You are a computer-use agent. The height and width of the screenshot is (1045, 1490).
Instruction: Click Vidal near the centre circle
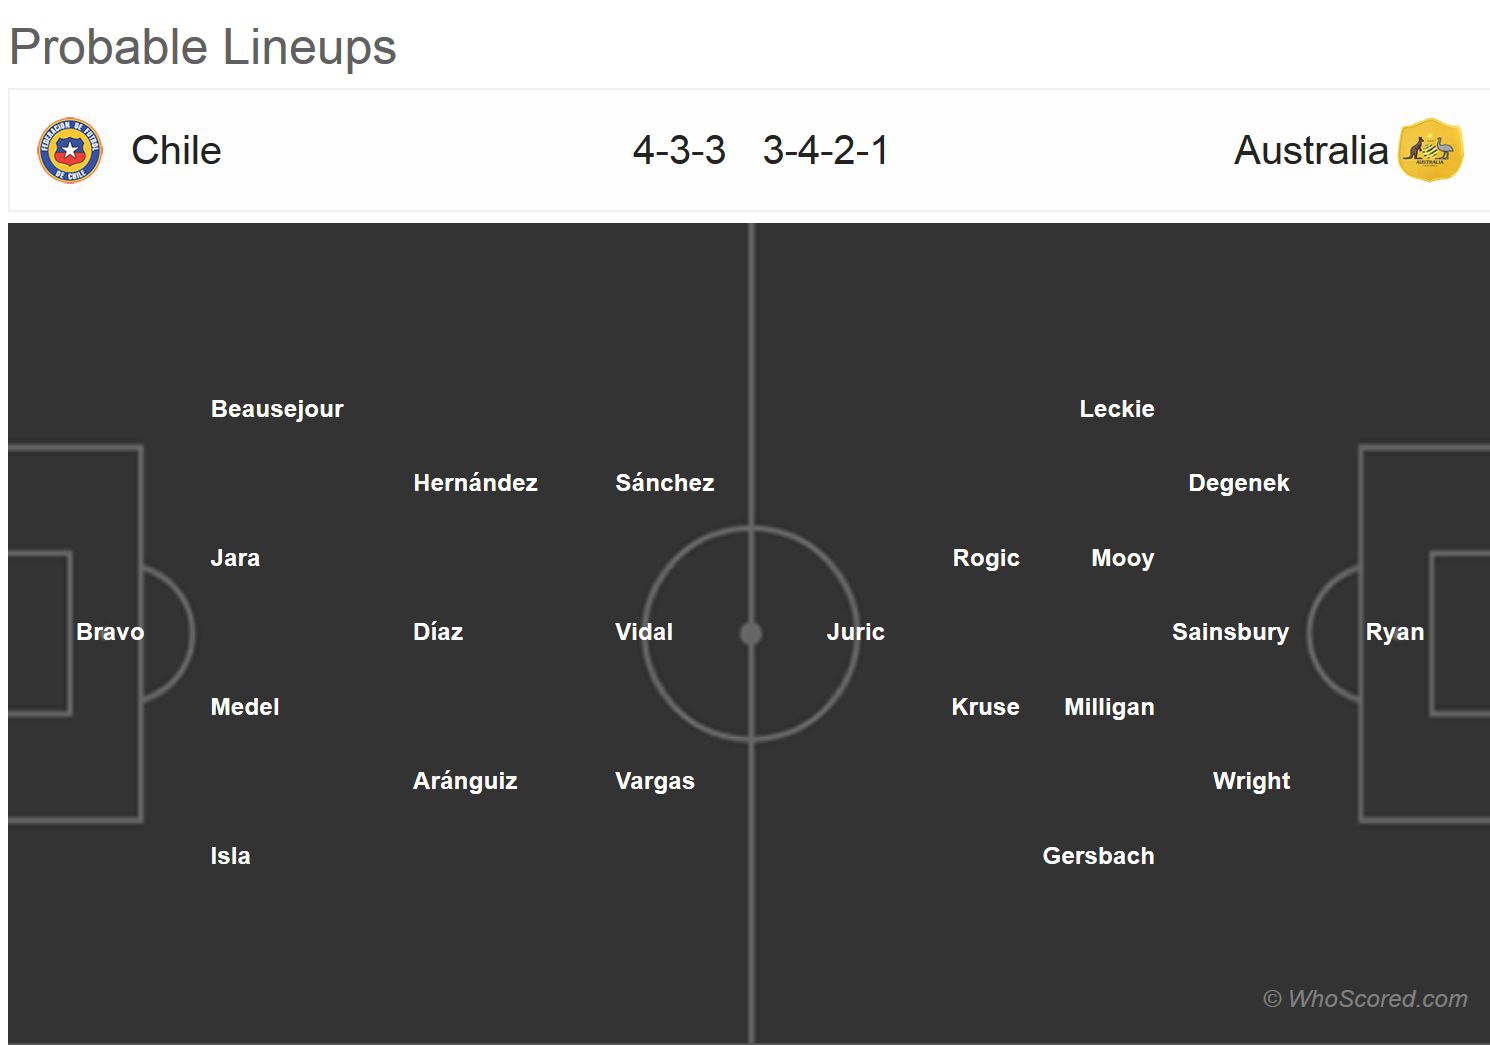(x=644, y=632)
